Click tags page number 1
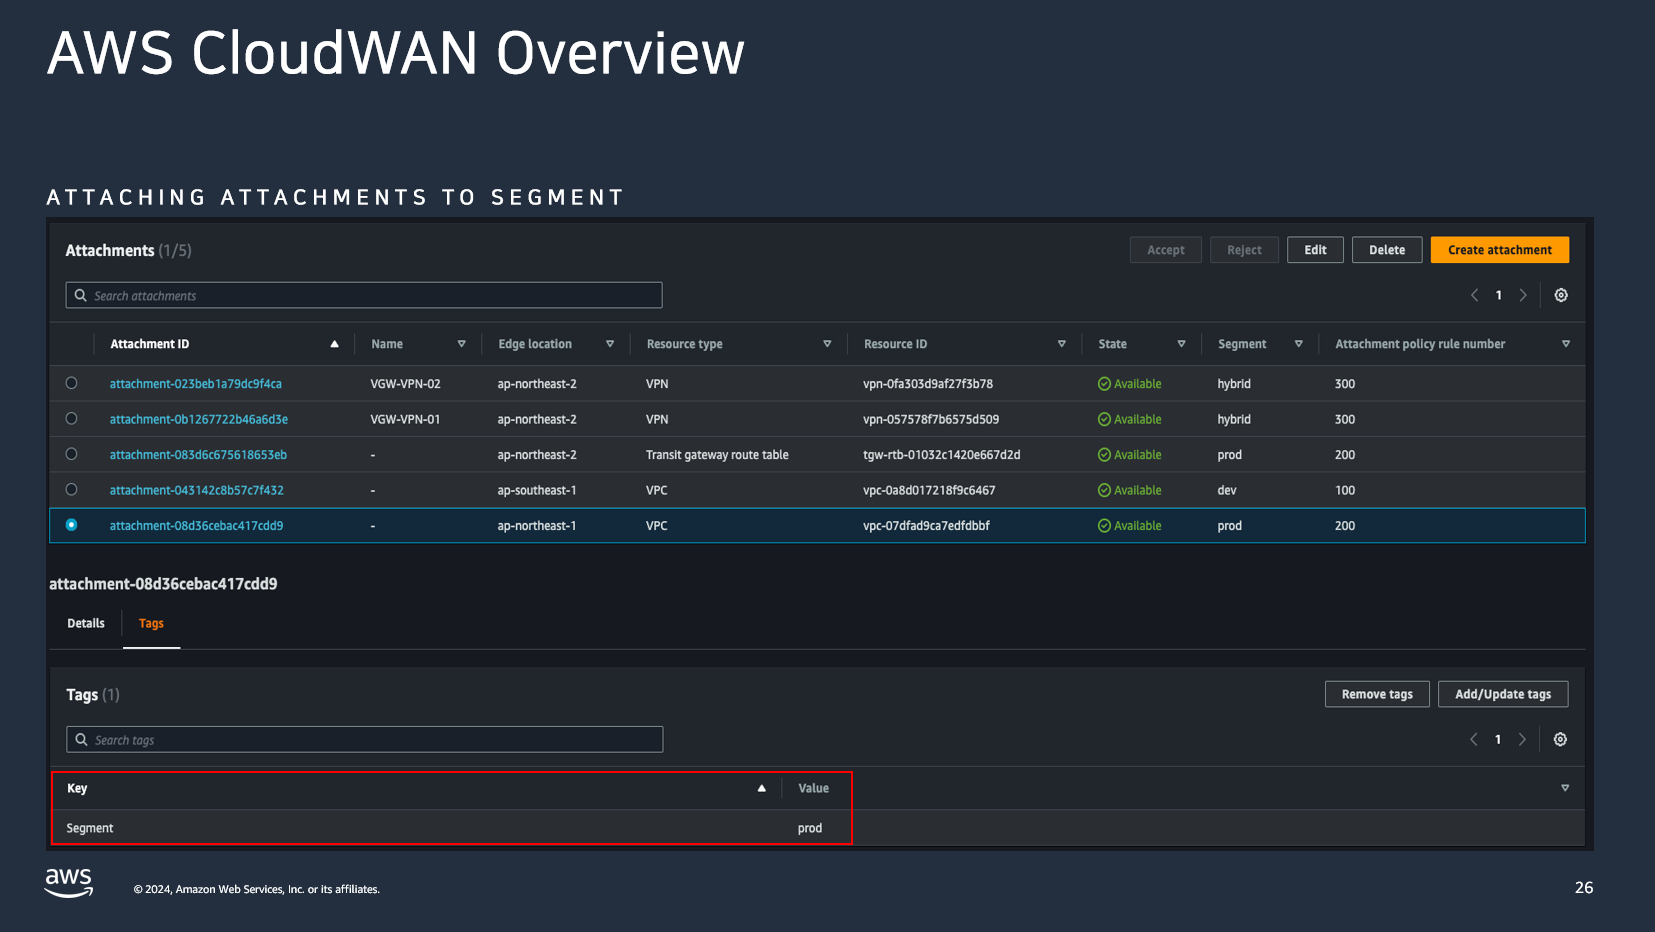The width and height of the screenshot is (1655, 932). click(x=1497, y=739)
